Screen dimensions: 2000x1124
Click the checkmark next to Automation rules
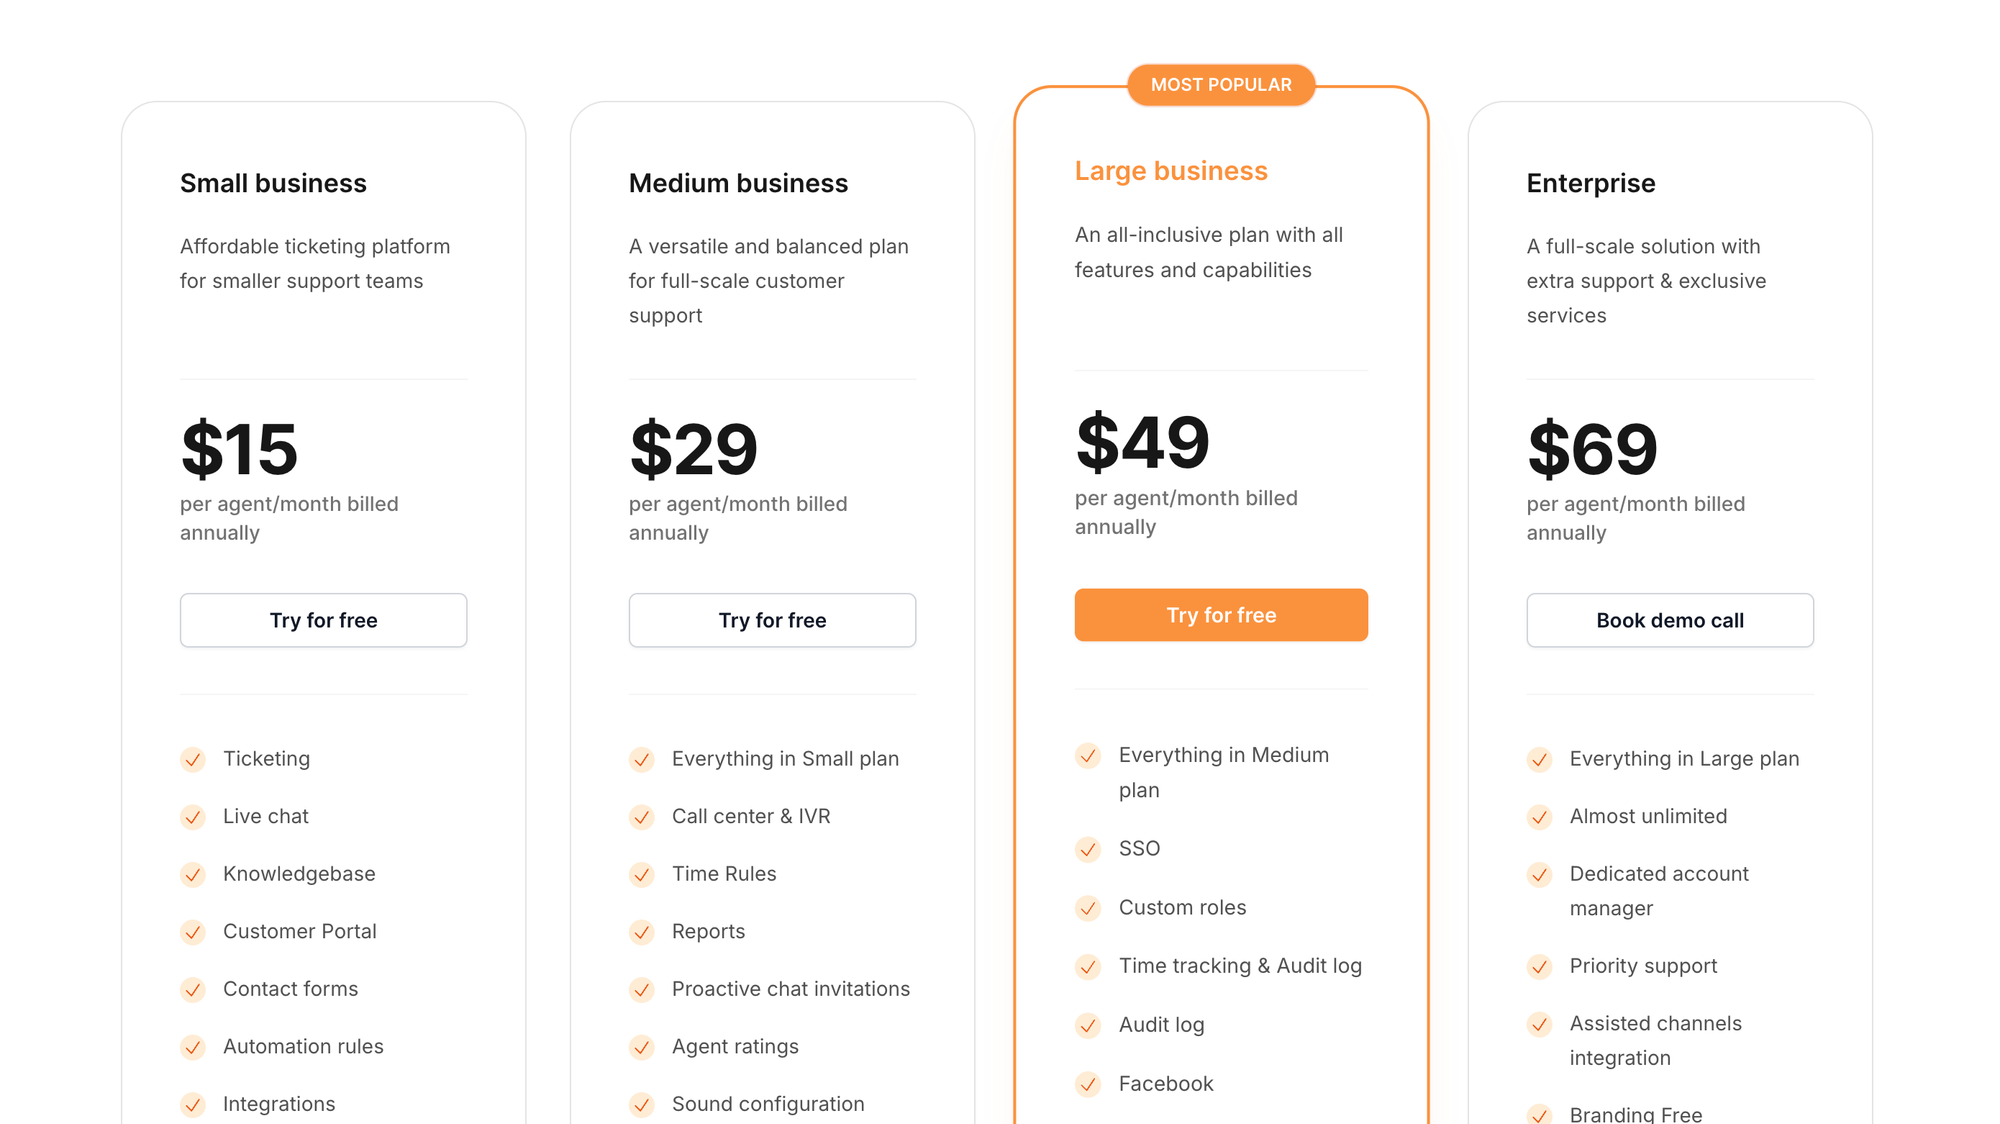pyautogui.click(x=193, y=1048)
